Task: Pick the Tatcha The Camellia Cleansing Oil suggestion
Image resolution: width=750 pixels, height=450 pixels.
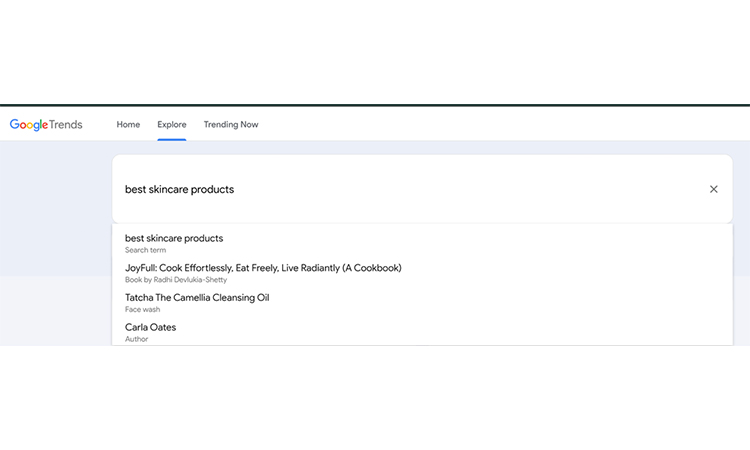Action: pos(422,303)
